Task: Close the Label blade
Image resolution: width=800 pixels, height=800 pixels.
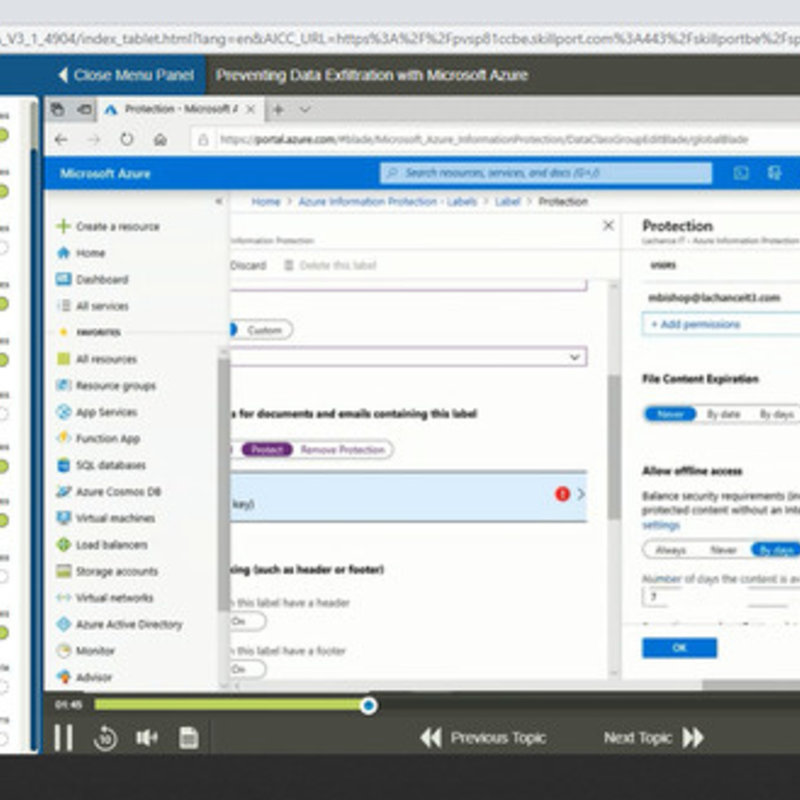Action: (608, 225)
